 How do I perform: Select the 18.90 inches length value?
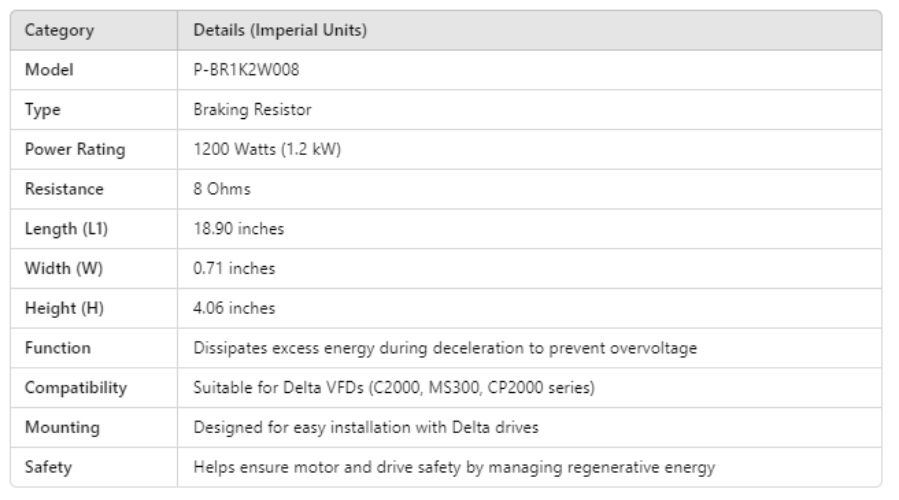point(238,229)
